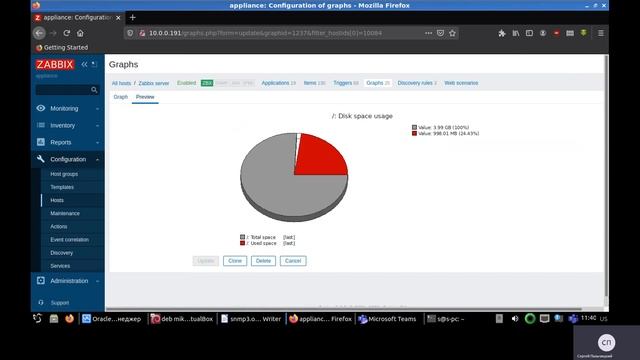Viewport: 640px width, 360px height.
Task: Collapse the Zabbix sidebar with double chevron
Action: (84, 64)
